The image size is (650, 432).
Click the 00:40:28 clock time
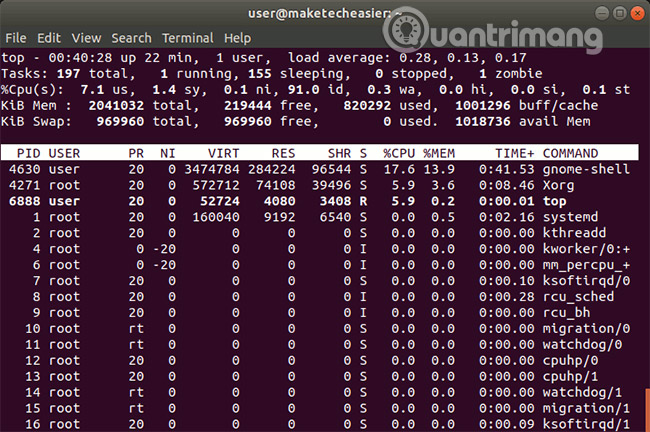point(80,58)
